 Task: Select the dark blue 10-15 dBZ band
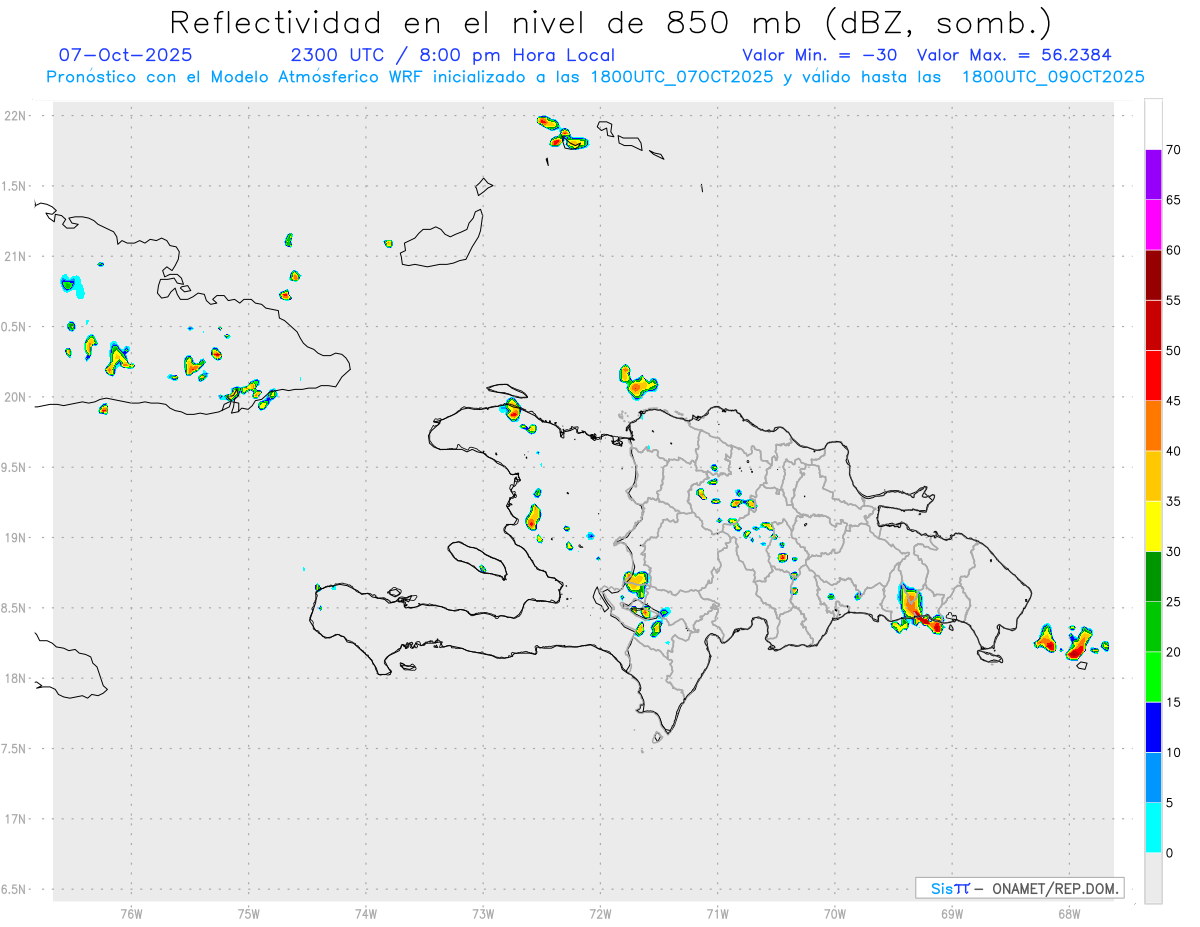(x=1153, y=727)
